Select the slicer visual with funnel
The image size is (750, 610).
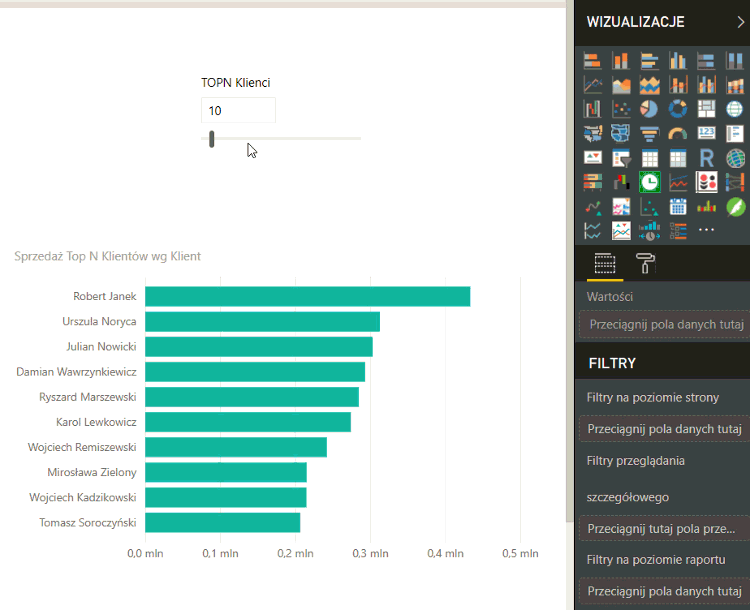(x=621, y=158)
